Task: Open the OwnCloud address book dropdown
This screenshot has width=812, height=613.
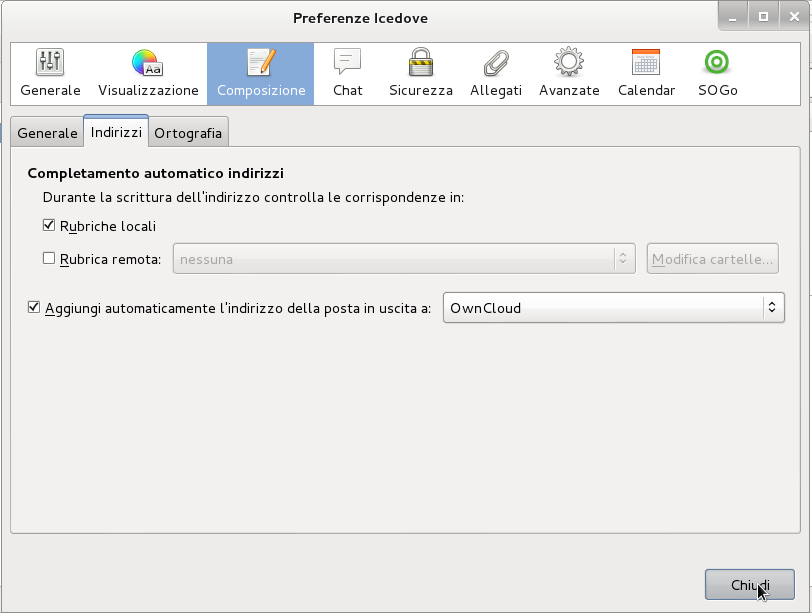Action: pyautogui.click(x=613, y=308)
